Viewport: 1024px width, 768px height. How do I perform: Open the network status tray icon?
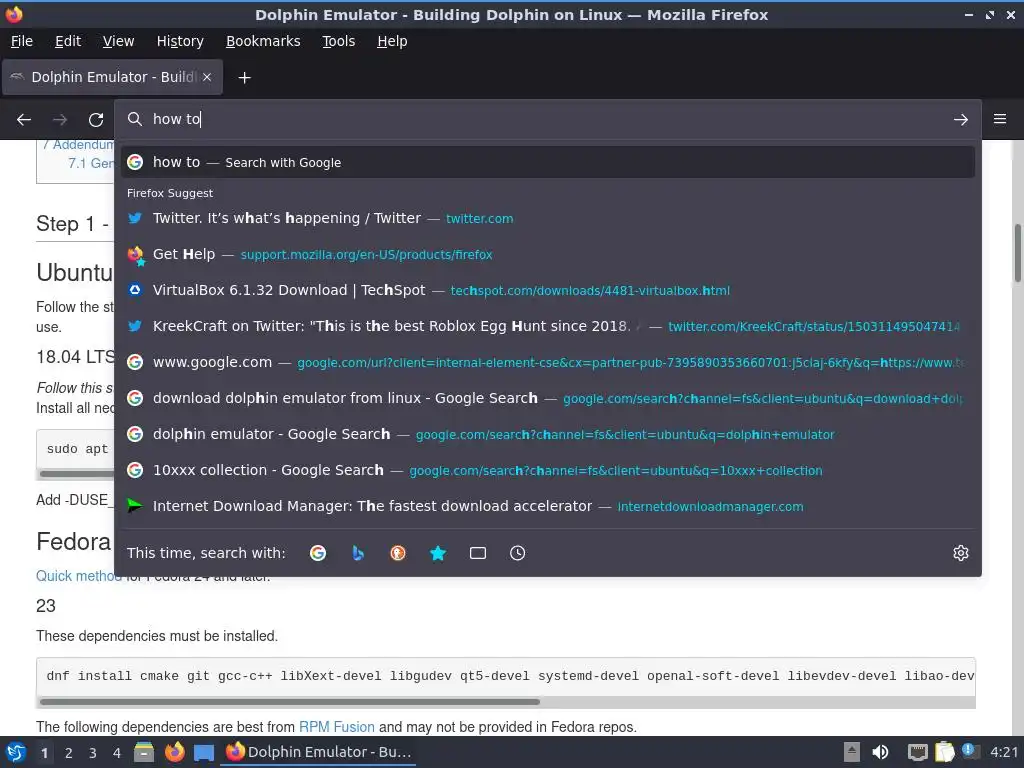point(918,752)
